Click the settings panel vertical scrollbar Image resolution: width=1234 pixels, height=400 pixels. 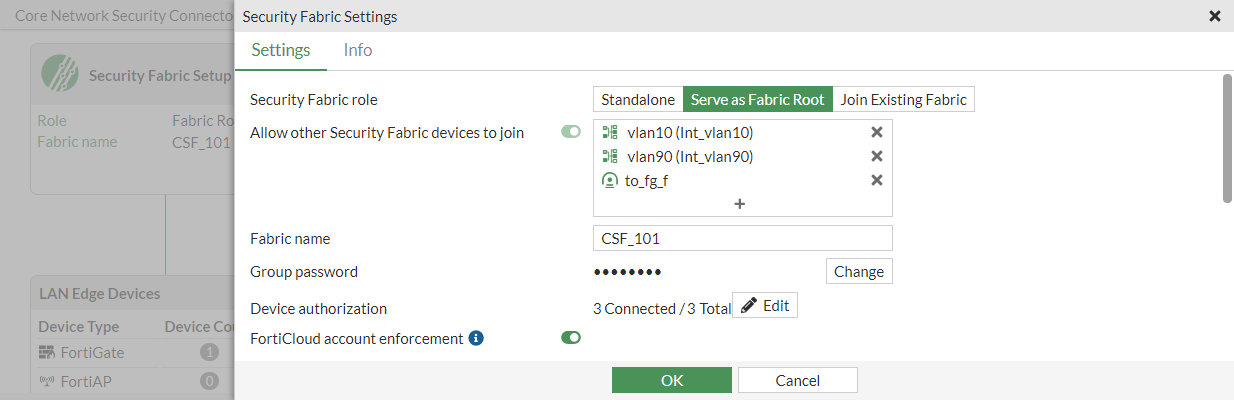(x=1228, y=138)
